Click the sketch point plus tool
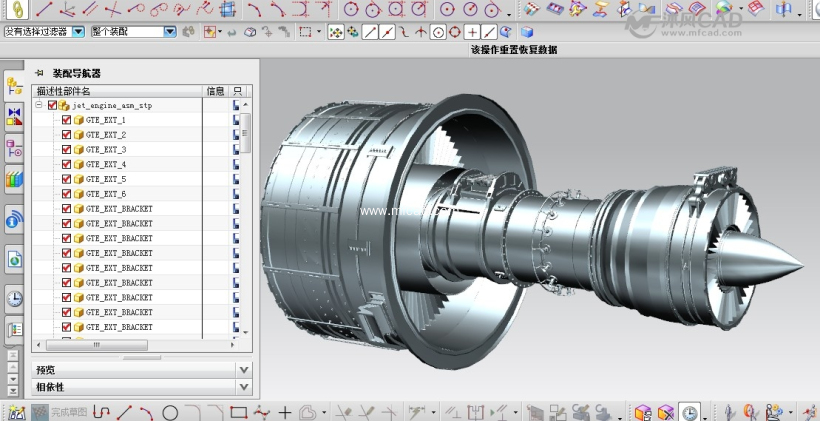 point(285,412)
